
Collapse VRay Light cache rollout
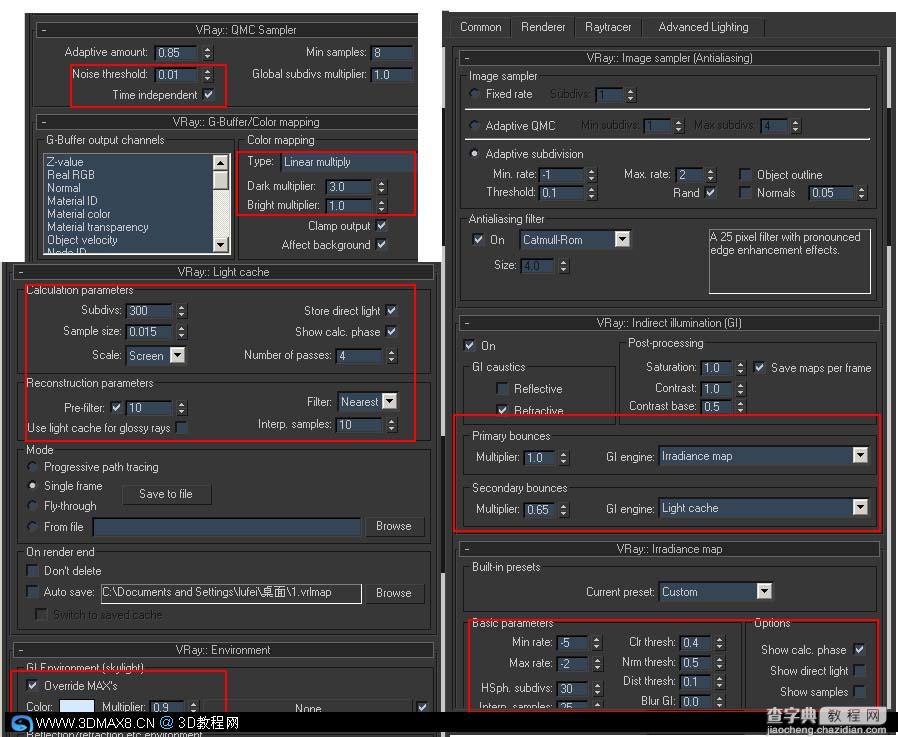21,272
